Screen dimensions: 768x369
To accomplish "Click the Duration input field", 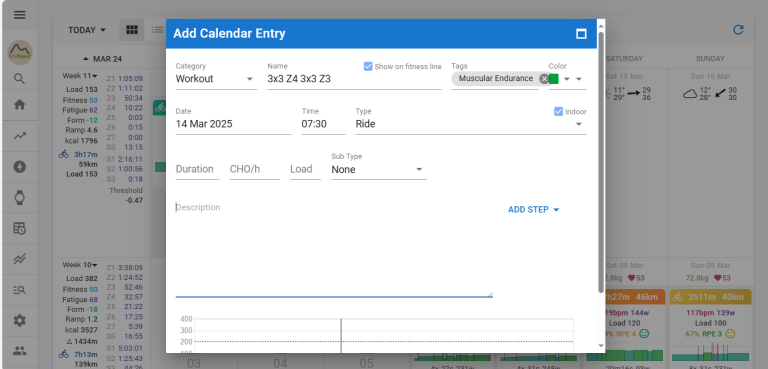I will (197, 170).
